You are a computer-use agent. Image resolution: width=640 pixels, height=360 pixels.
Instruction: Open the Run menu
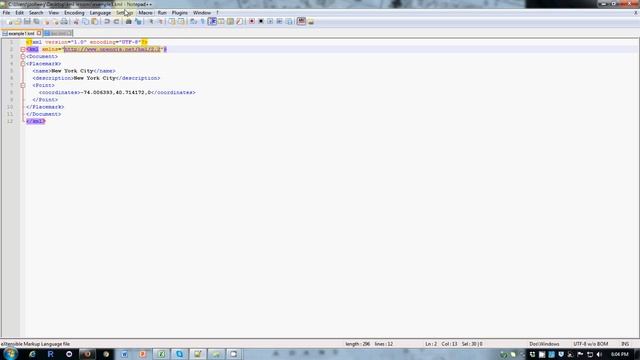point(162,13)
